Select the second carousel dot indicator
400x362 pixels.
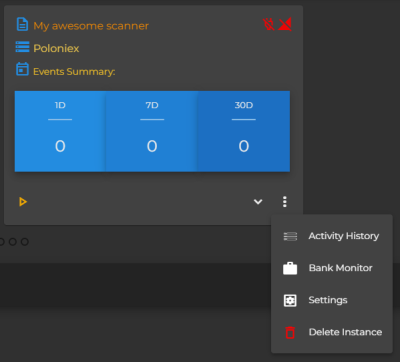pyautogui.click(x=13, y=242)
